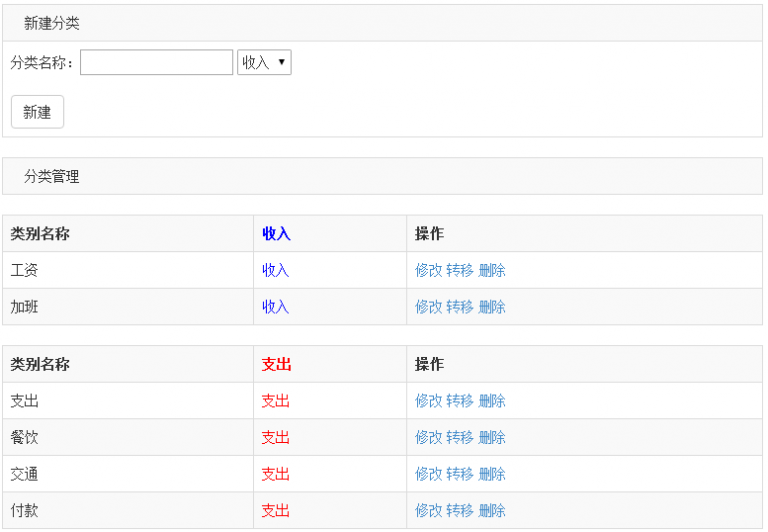The width and height of the screenshot is (768, 532).
Task: Transfer the 加班 category using 转移
Action: coord(460,307)
